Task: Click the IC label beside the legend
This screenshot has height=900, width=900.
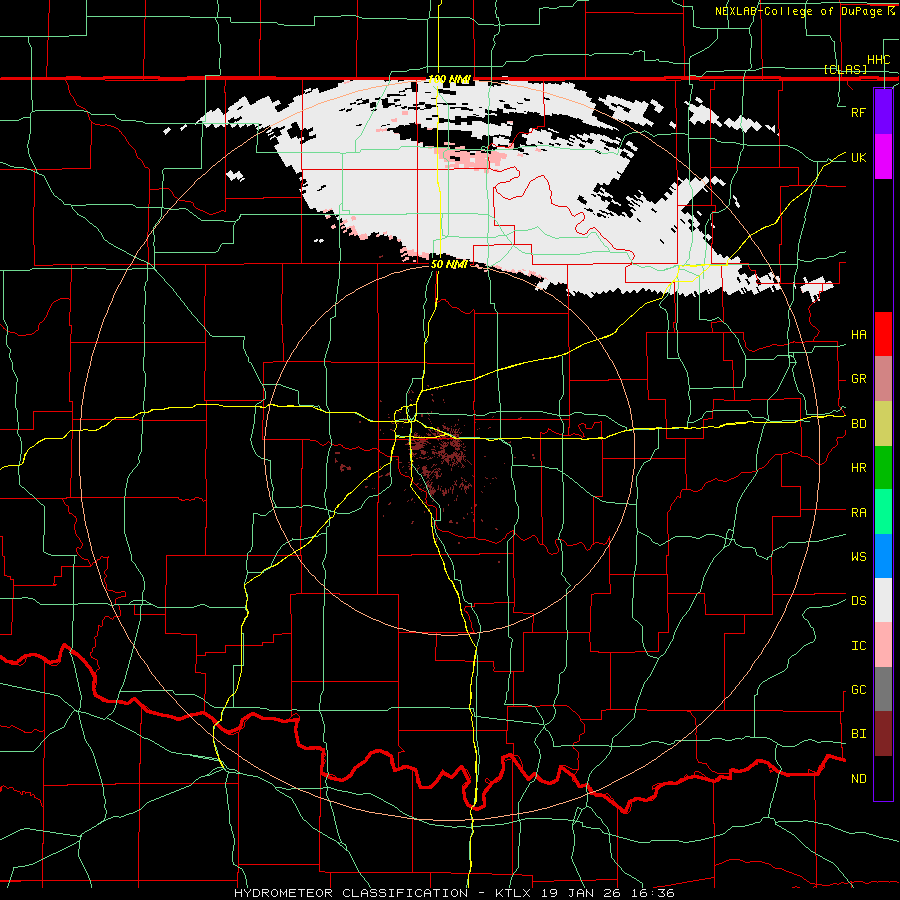Action: tap(858, 646)
